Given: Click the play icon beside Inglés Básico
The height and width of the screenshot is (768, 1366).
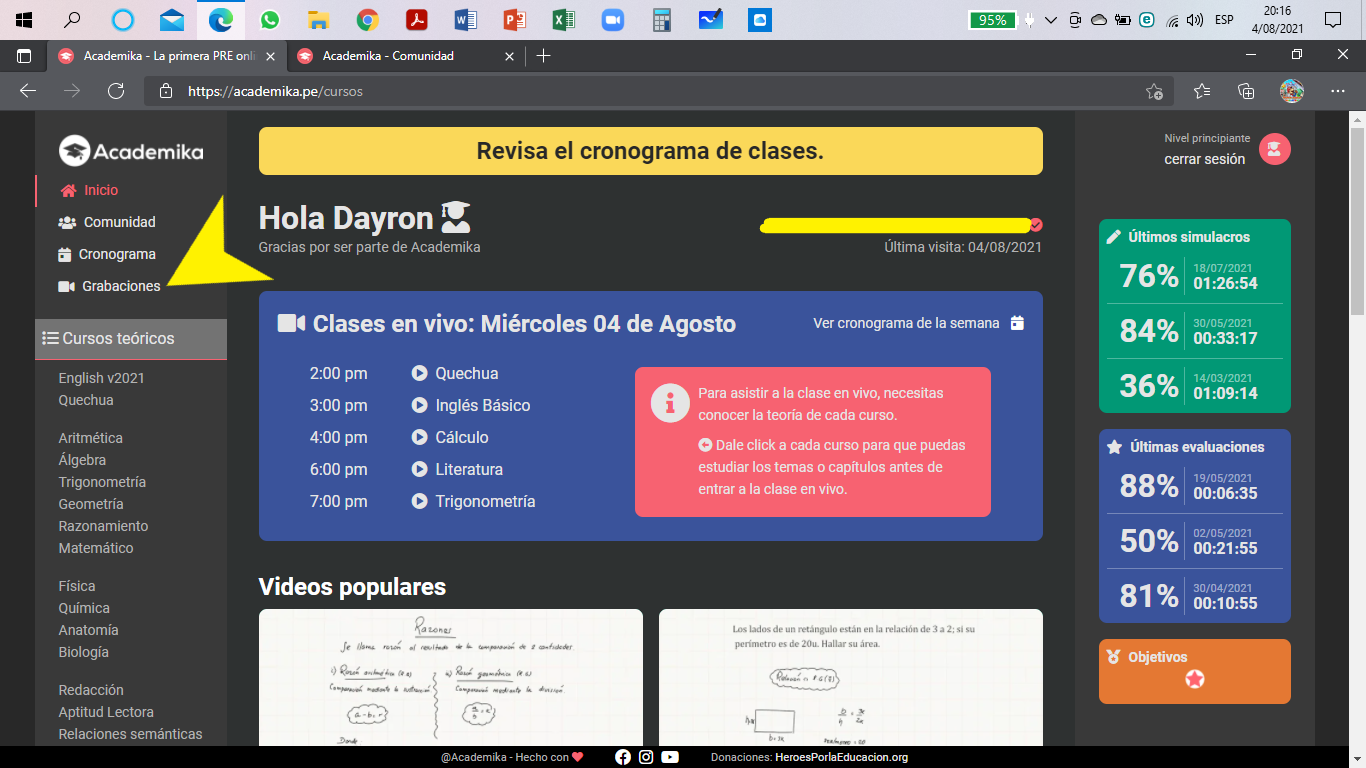Looking at the screenshot, I should coord(420,405).
